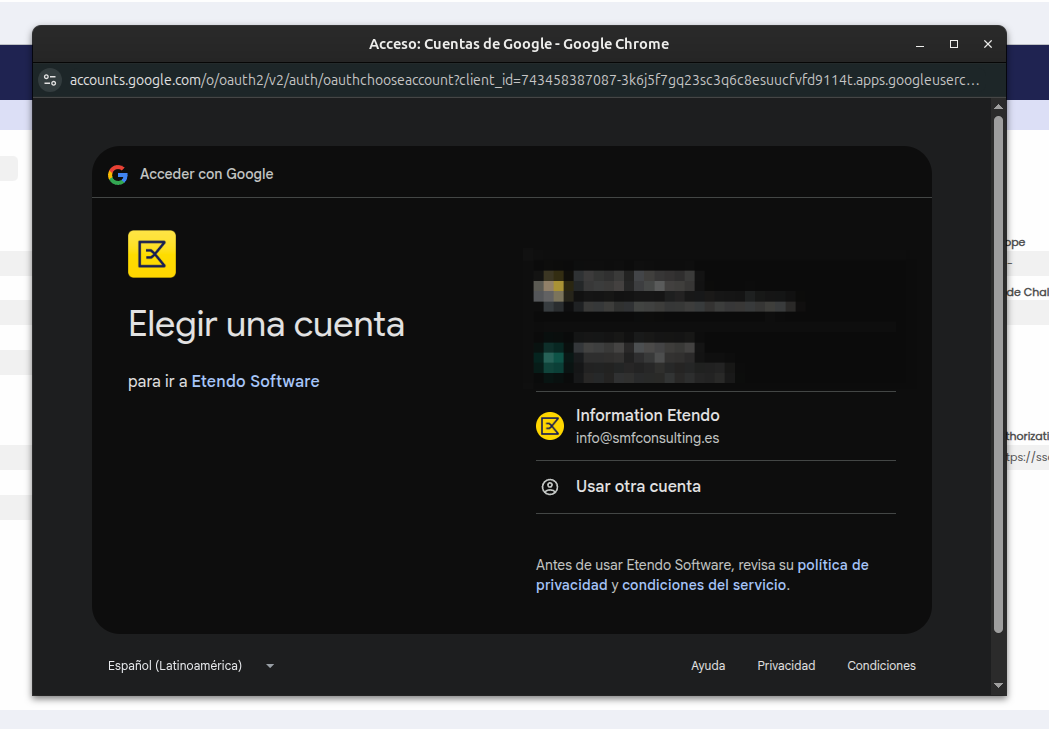The height and width of the screenshot is (729, 1049).
Task: Select the first blurred account entry
Action: tap(715, 291)
